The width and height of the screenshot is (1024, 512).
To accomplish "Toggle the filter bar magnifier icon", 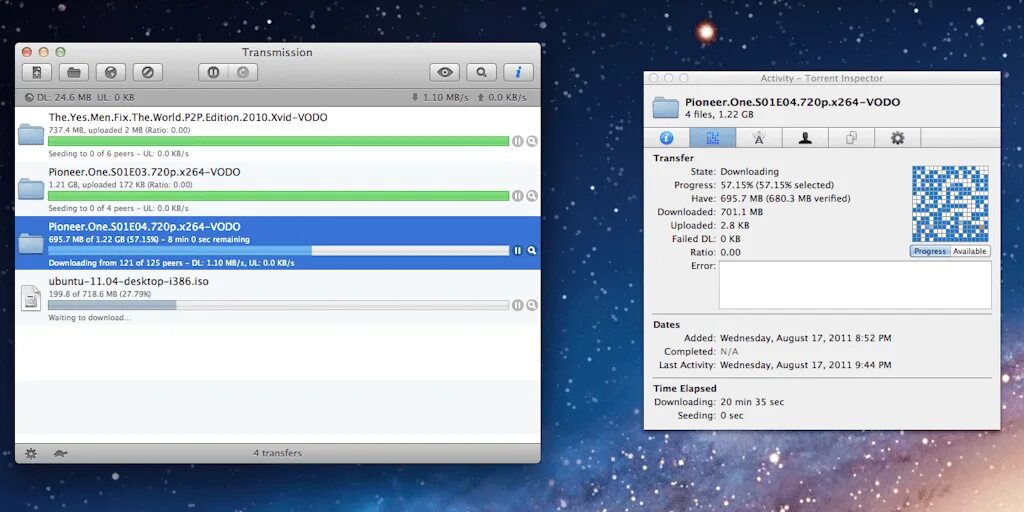I will tap(481, 72).
